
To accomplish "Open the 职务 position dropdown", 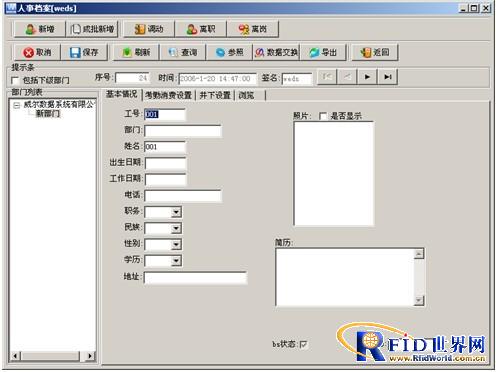I will pos(176,212).
